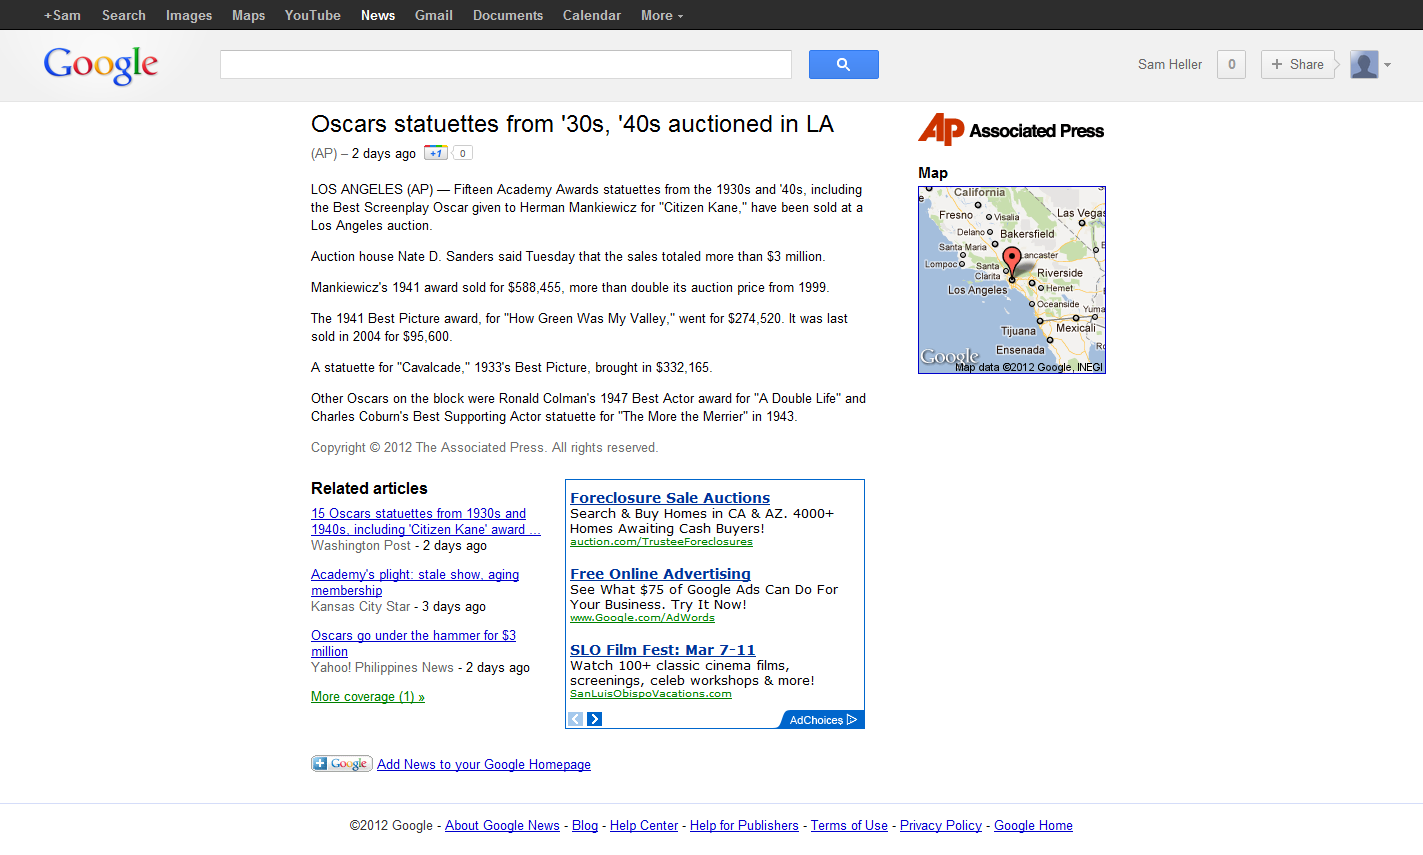Image resolution: width=1423 pixels, height=855 pixels.
Task: Click the blue search magnifier button
Action: tap(843, 64)
